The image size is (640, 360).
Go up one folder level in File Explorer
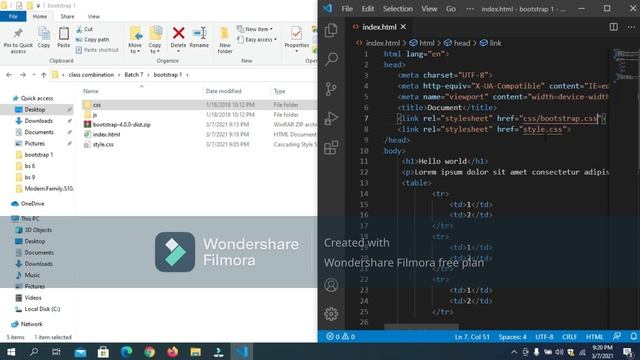(x=44, y=75)
